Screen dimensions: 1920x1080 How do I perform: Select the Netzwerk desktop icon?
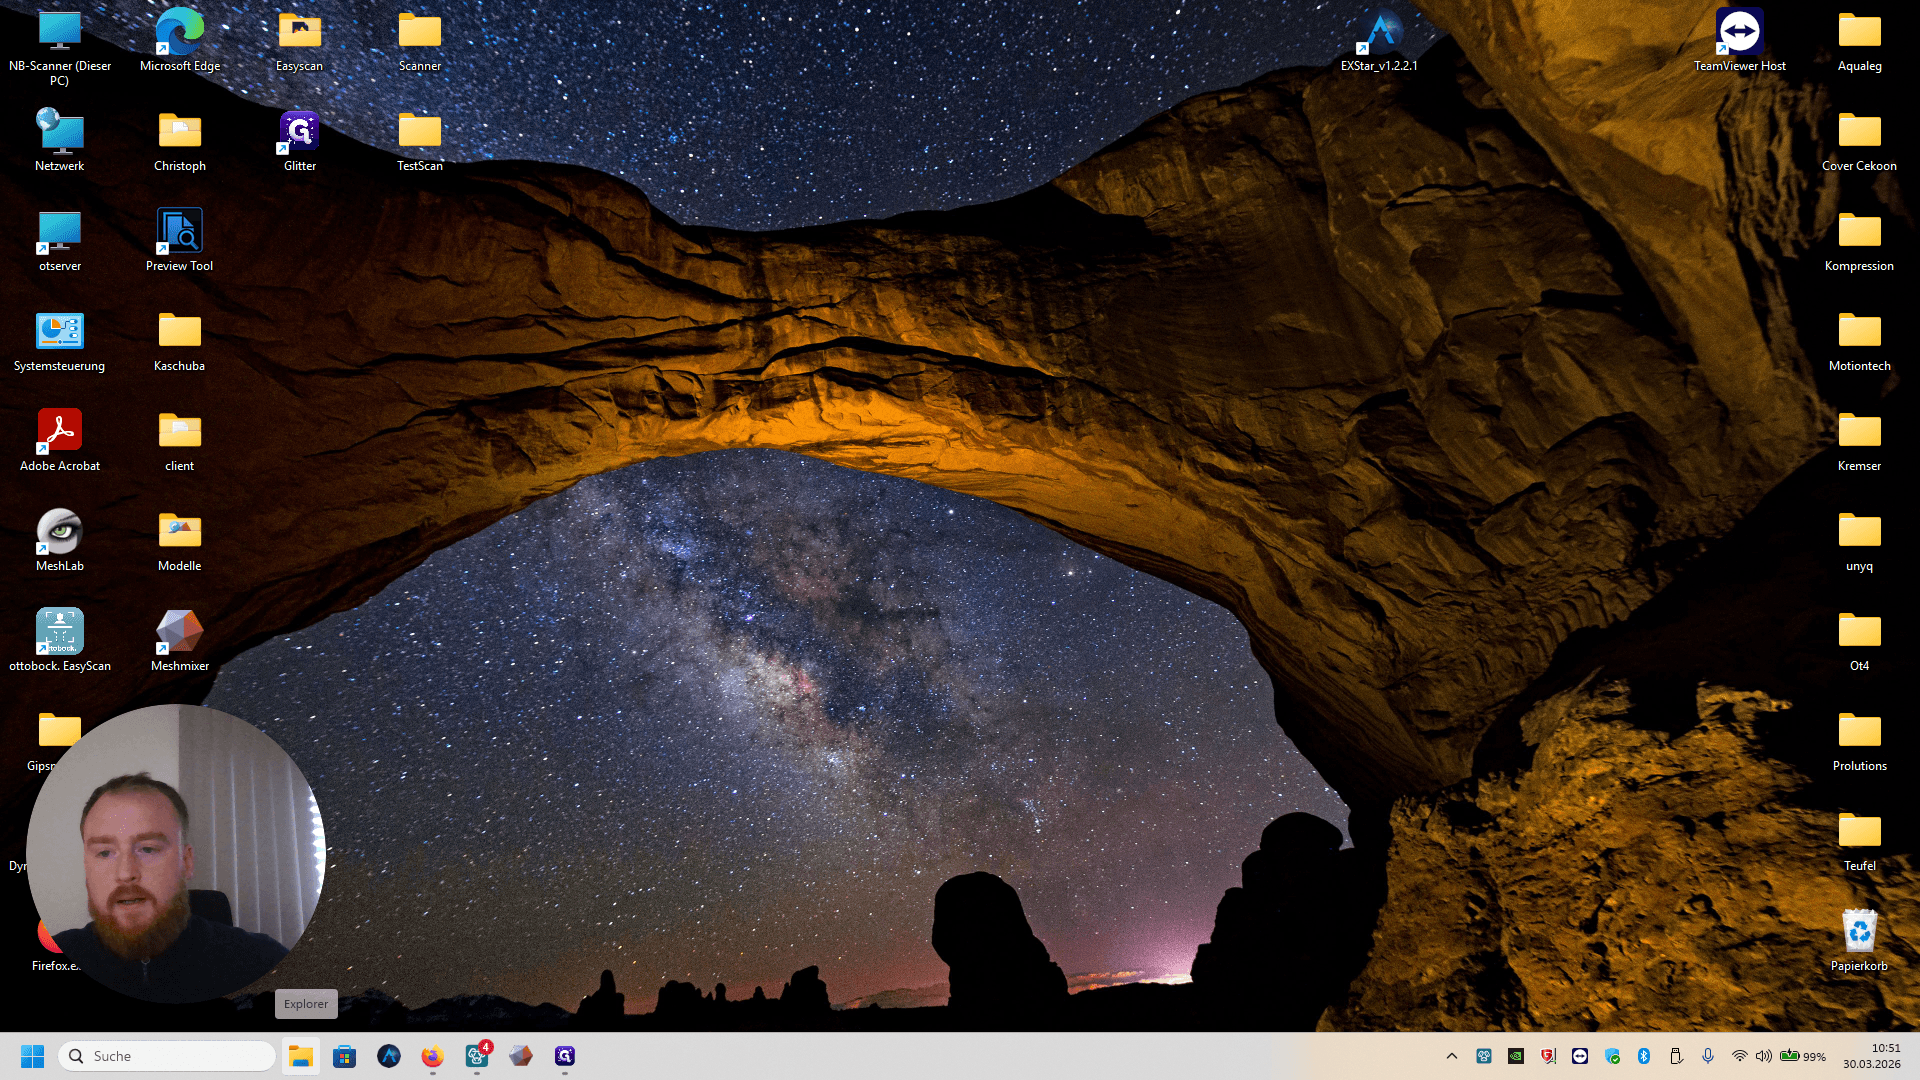[x=60, y=141]
